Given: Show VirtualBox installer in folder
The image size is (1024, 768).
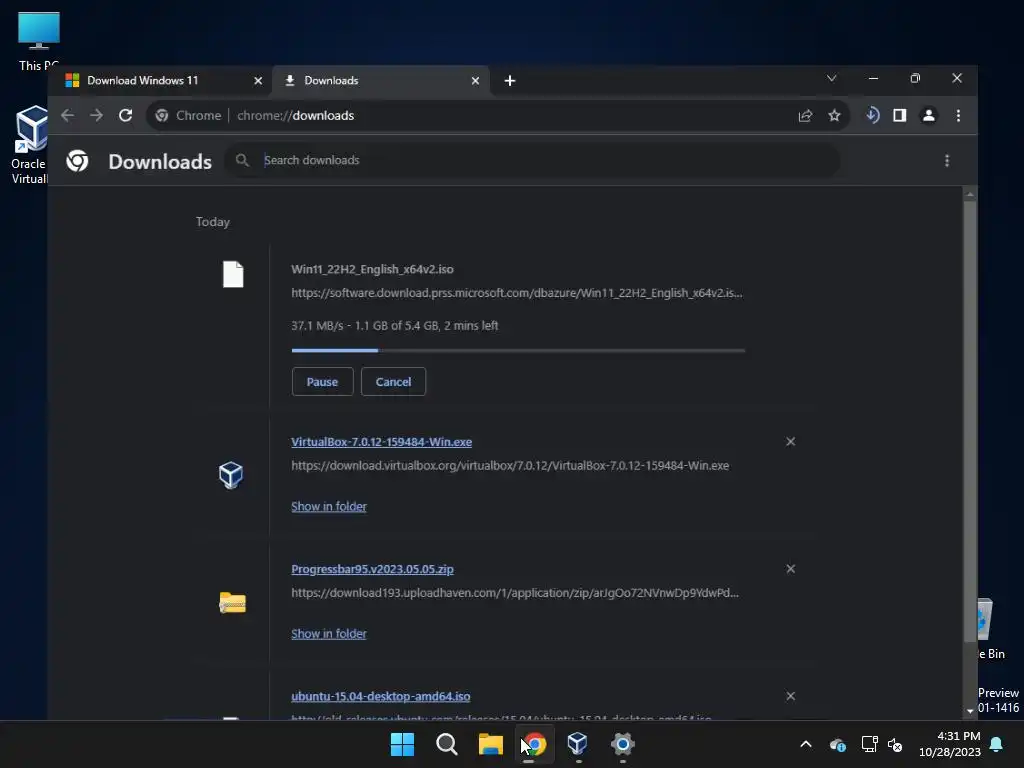Looking at the screenshot, I should [328, 506].
